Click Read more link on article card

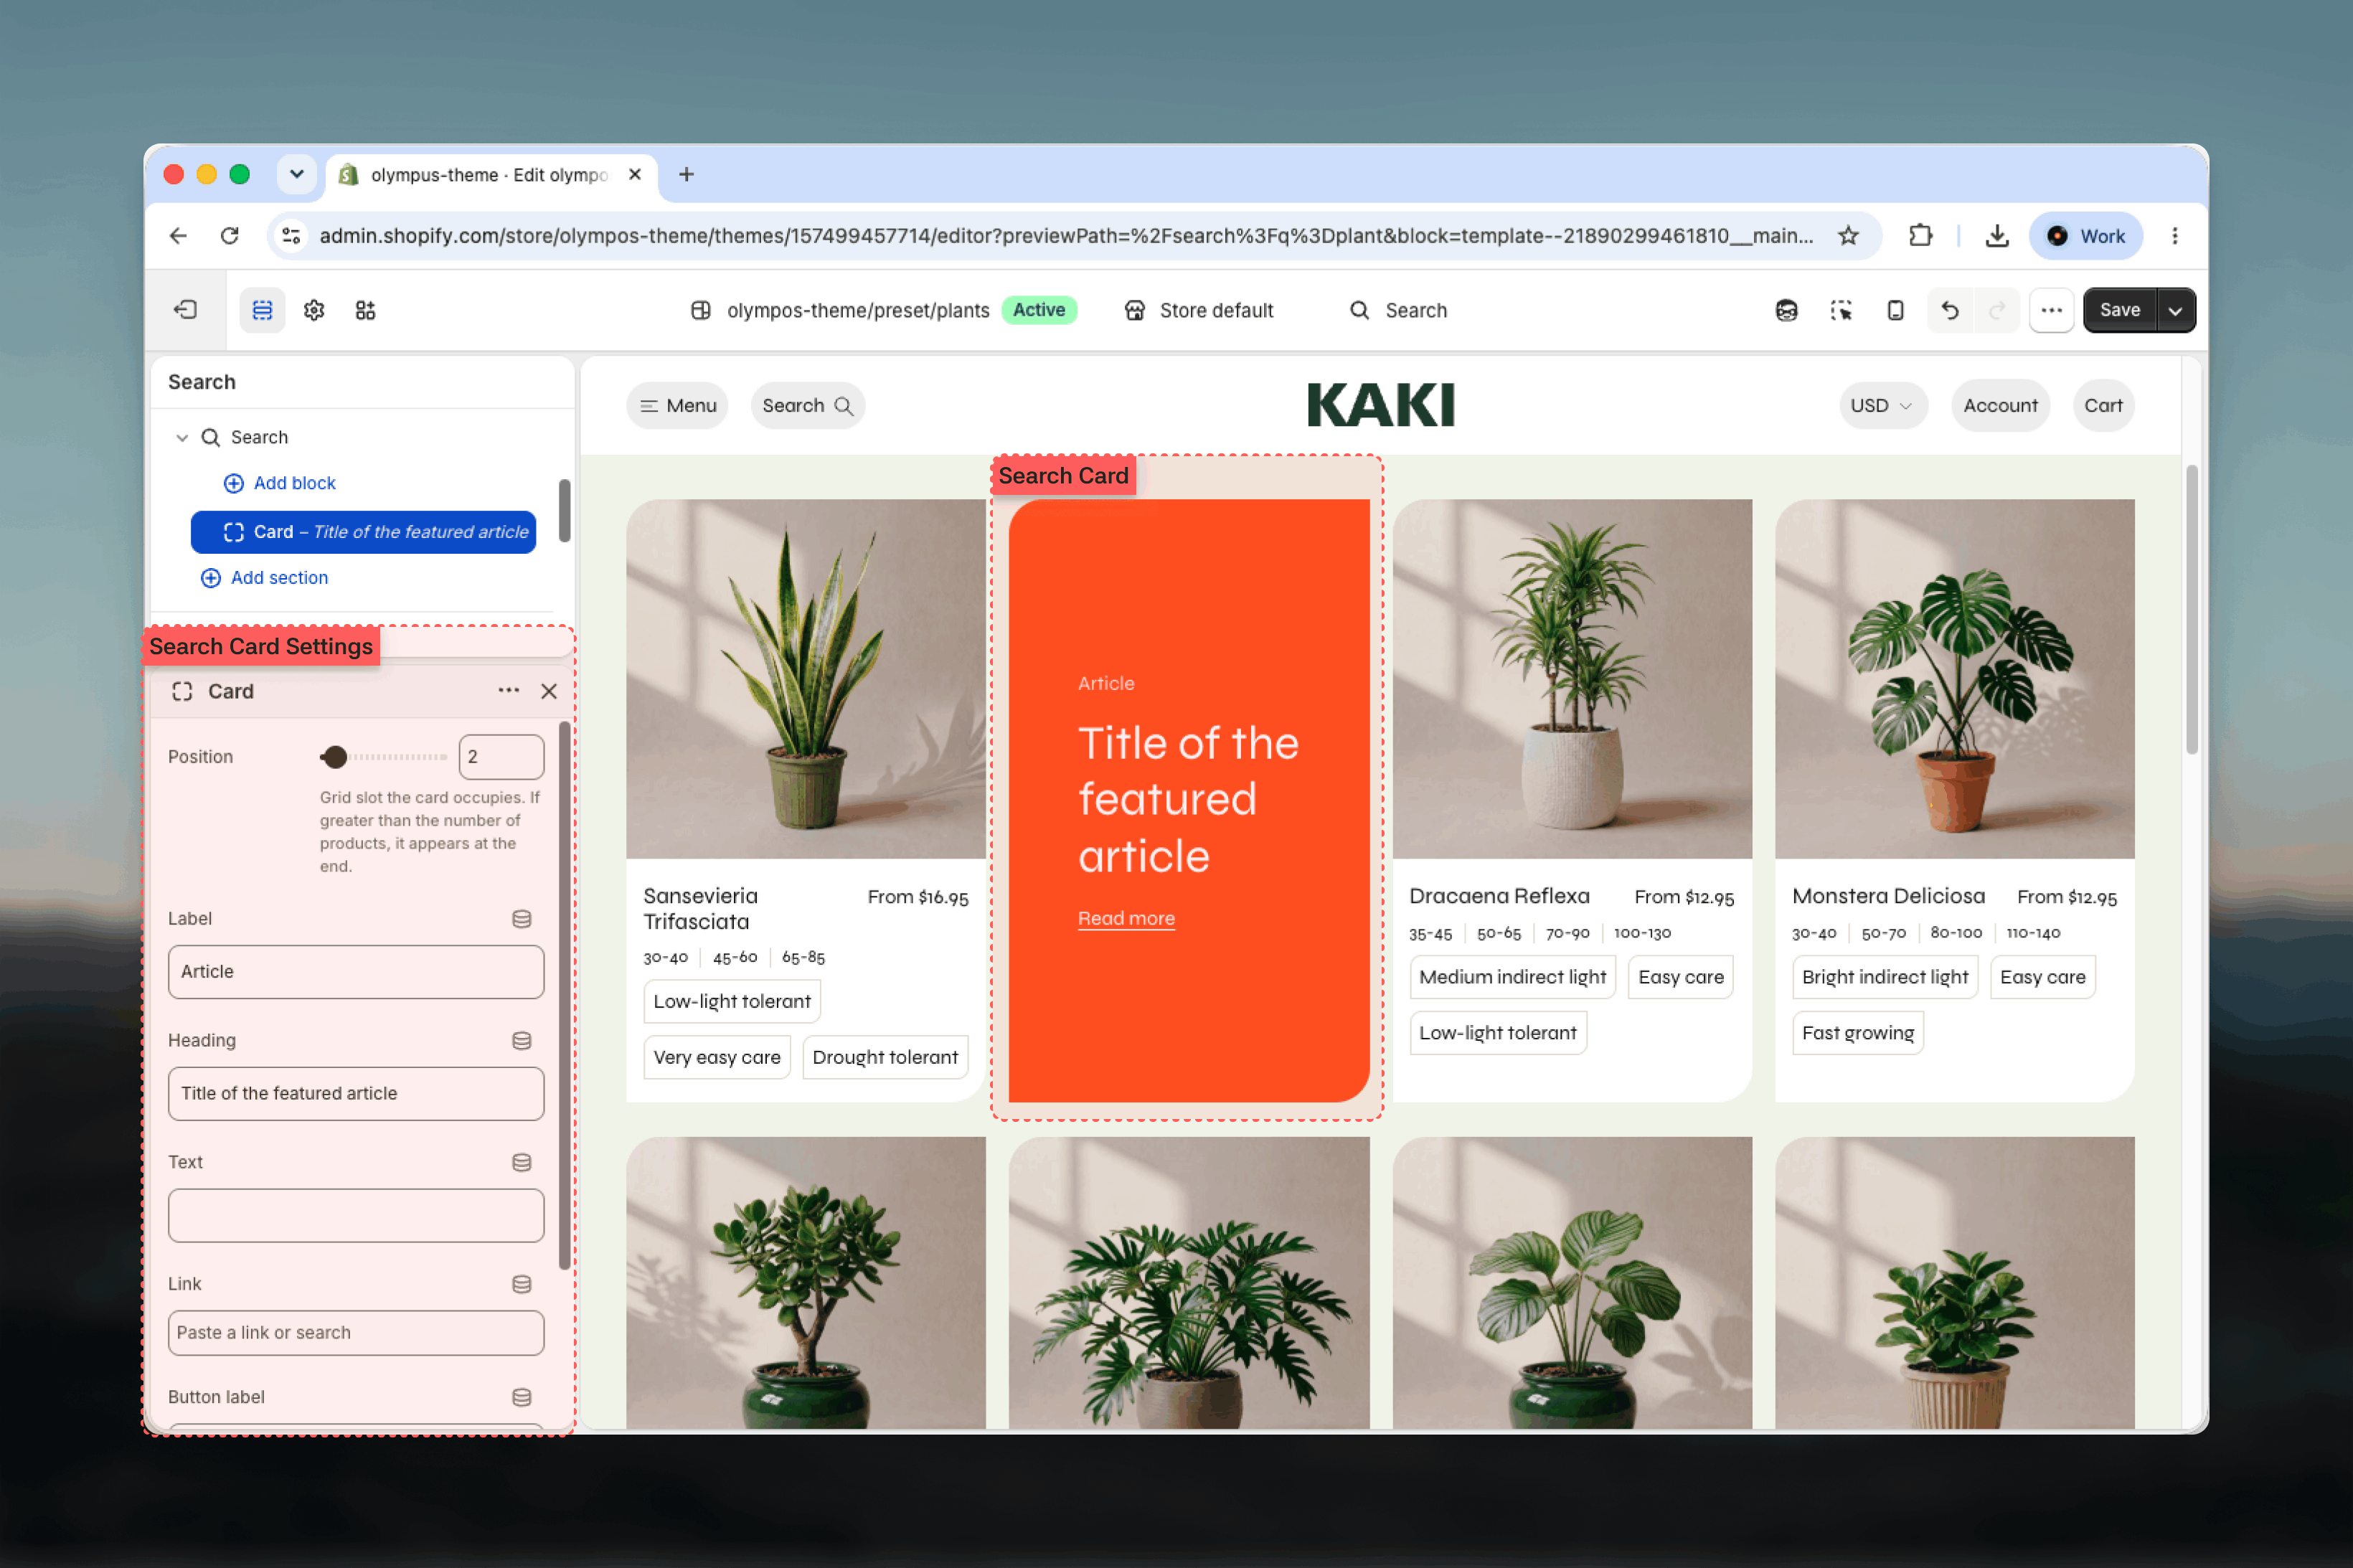[x=1126, y=919]
